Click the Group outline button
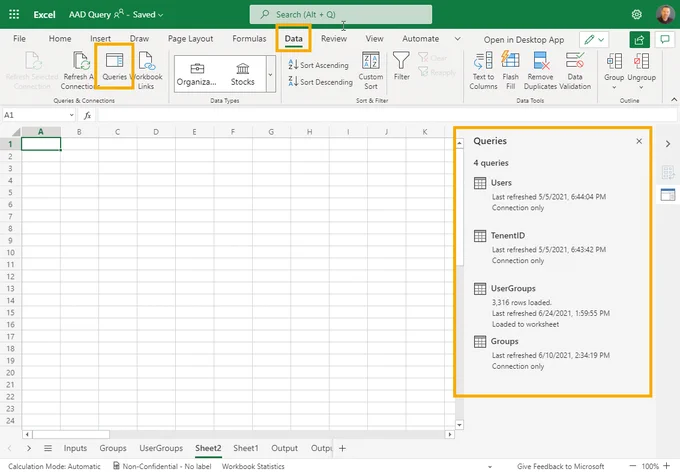 pos(614,66)
